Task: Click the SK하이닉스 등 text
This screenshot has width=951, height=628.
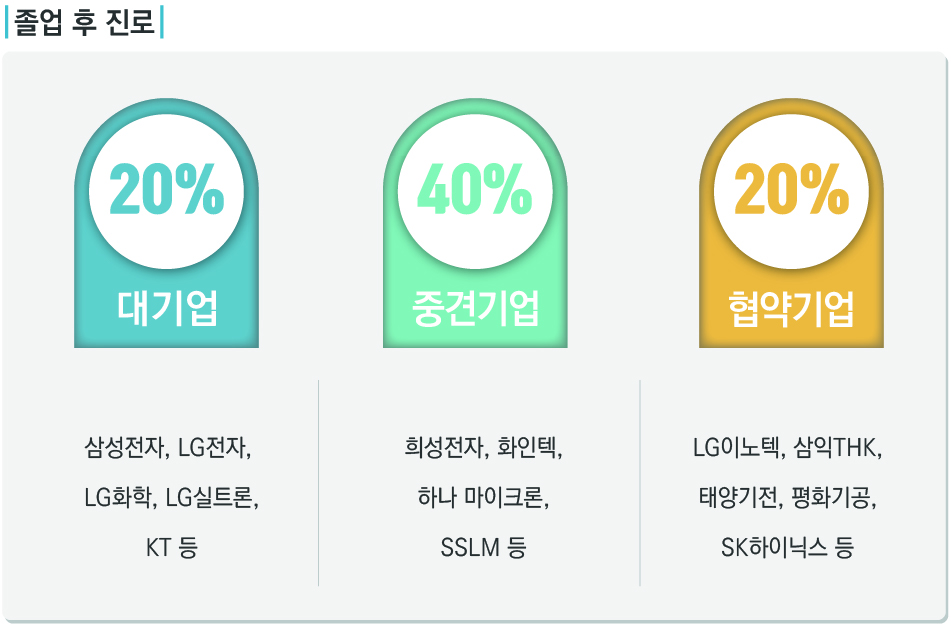Action: pyautogui.click(x=787, y=547)
